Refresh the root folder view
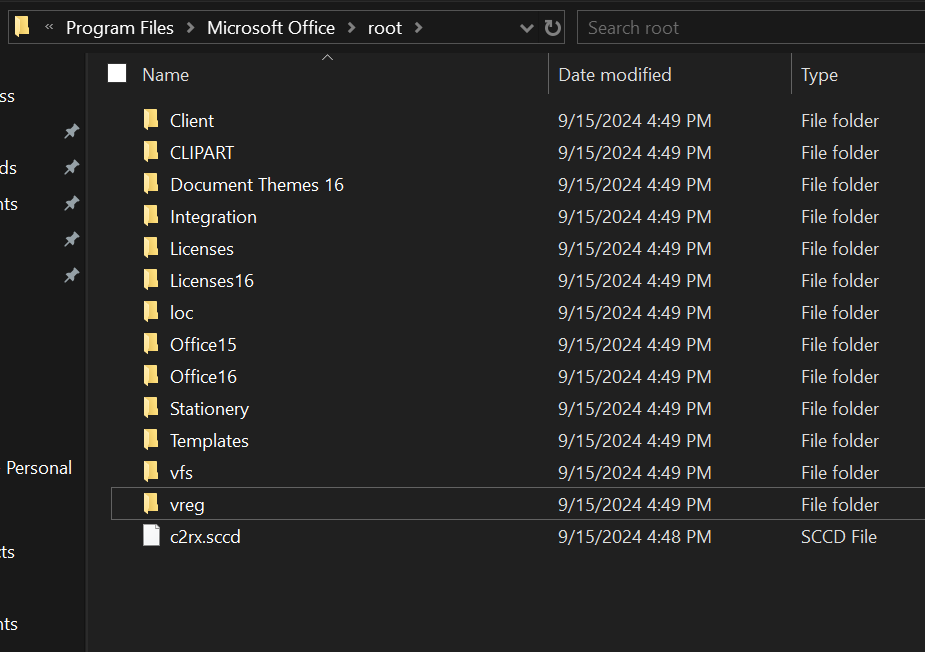Image resolution: width=925 pixels, height=652 pixels. [x=552, y=27]
